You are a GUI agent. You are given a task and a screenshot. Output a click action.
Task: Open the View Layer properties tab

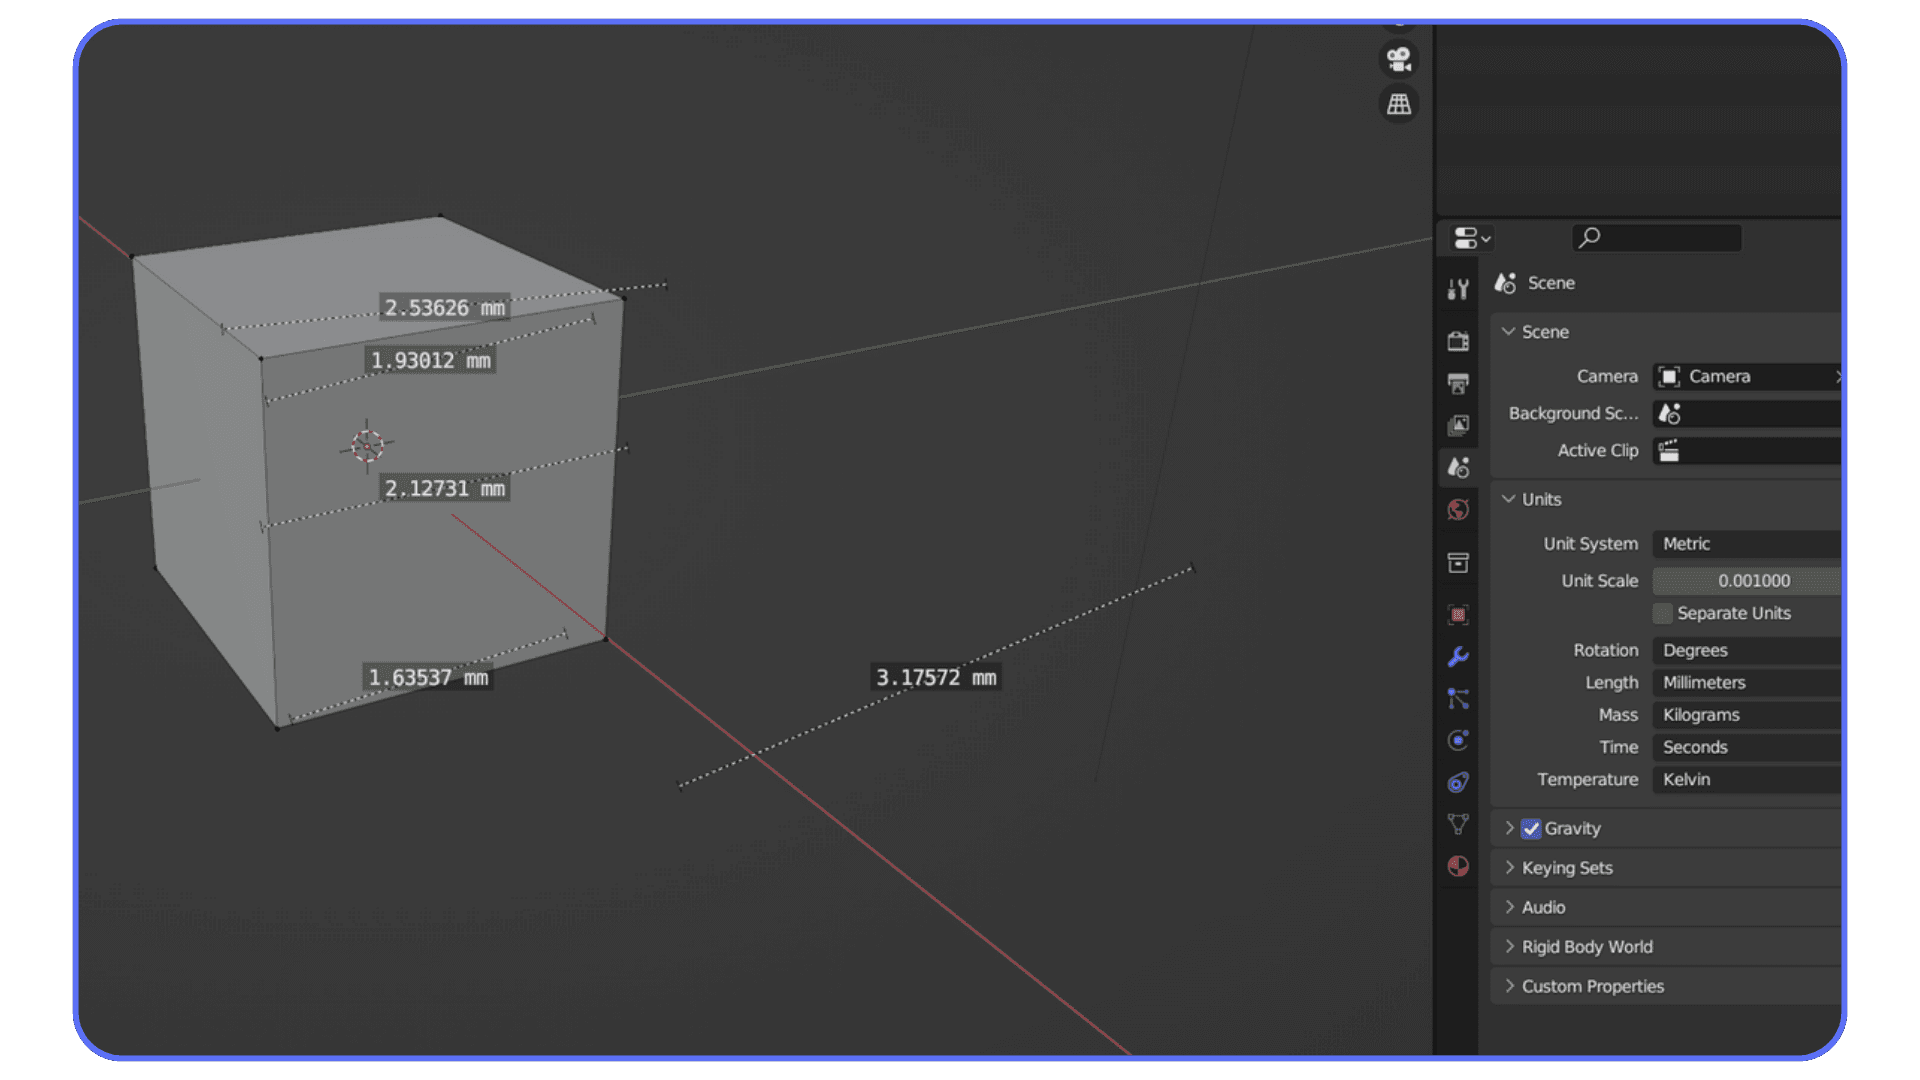(x=1458, y=425)
